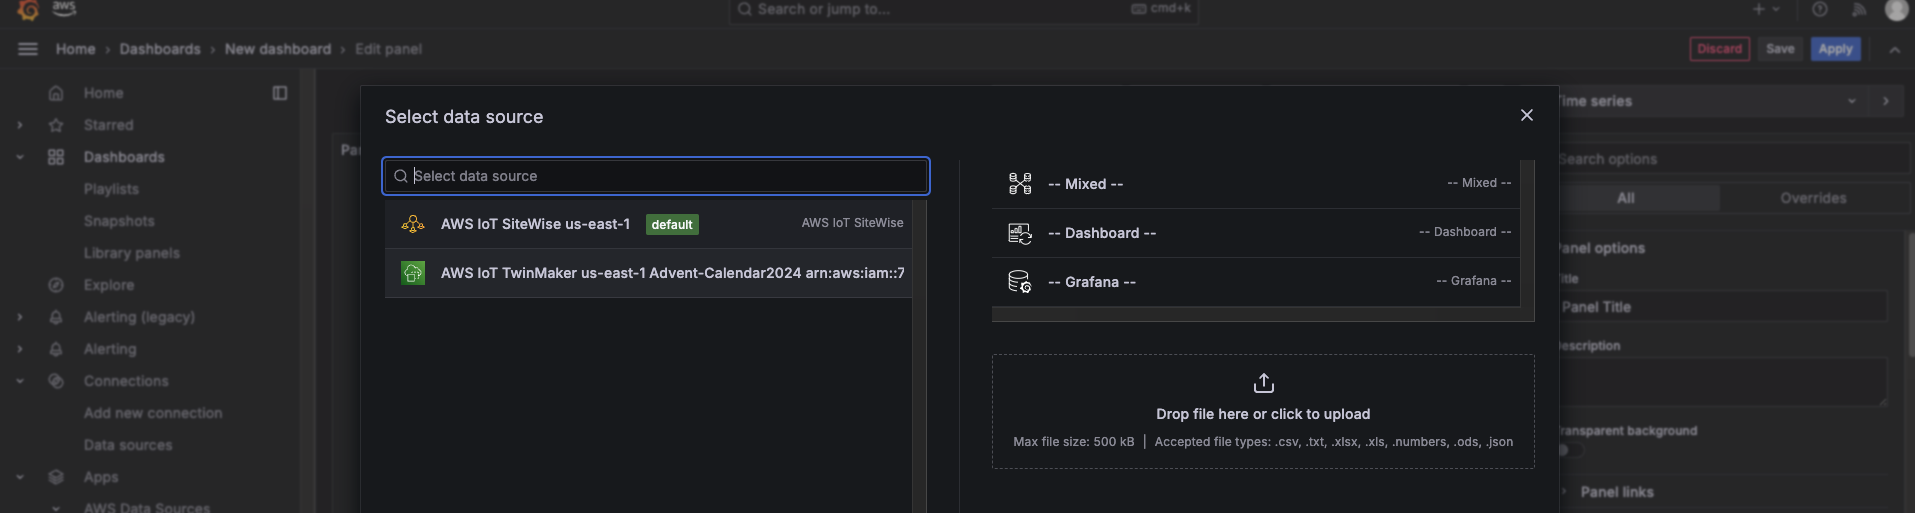Select AWS IoT TwinMaker data source icon
Viewport: 1915px width, 513px height.
413,273
